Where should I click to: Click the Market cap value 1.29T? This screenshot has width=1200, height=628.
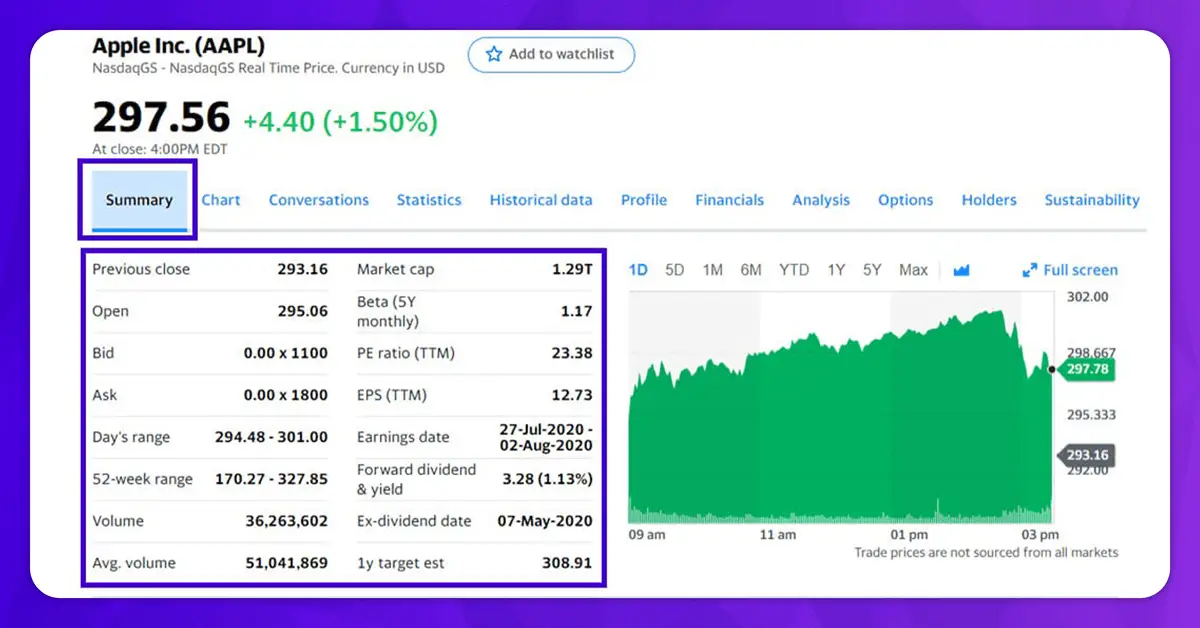[573, 269]
